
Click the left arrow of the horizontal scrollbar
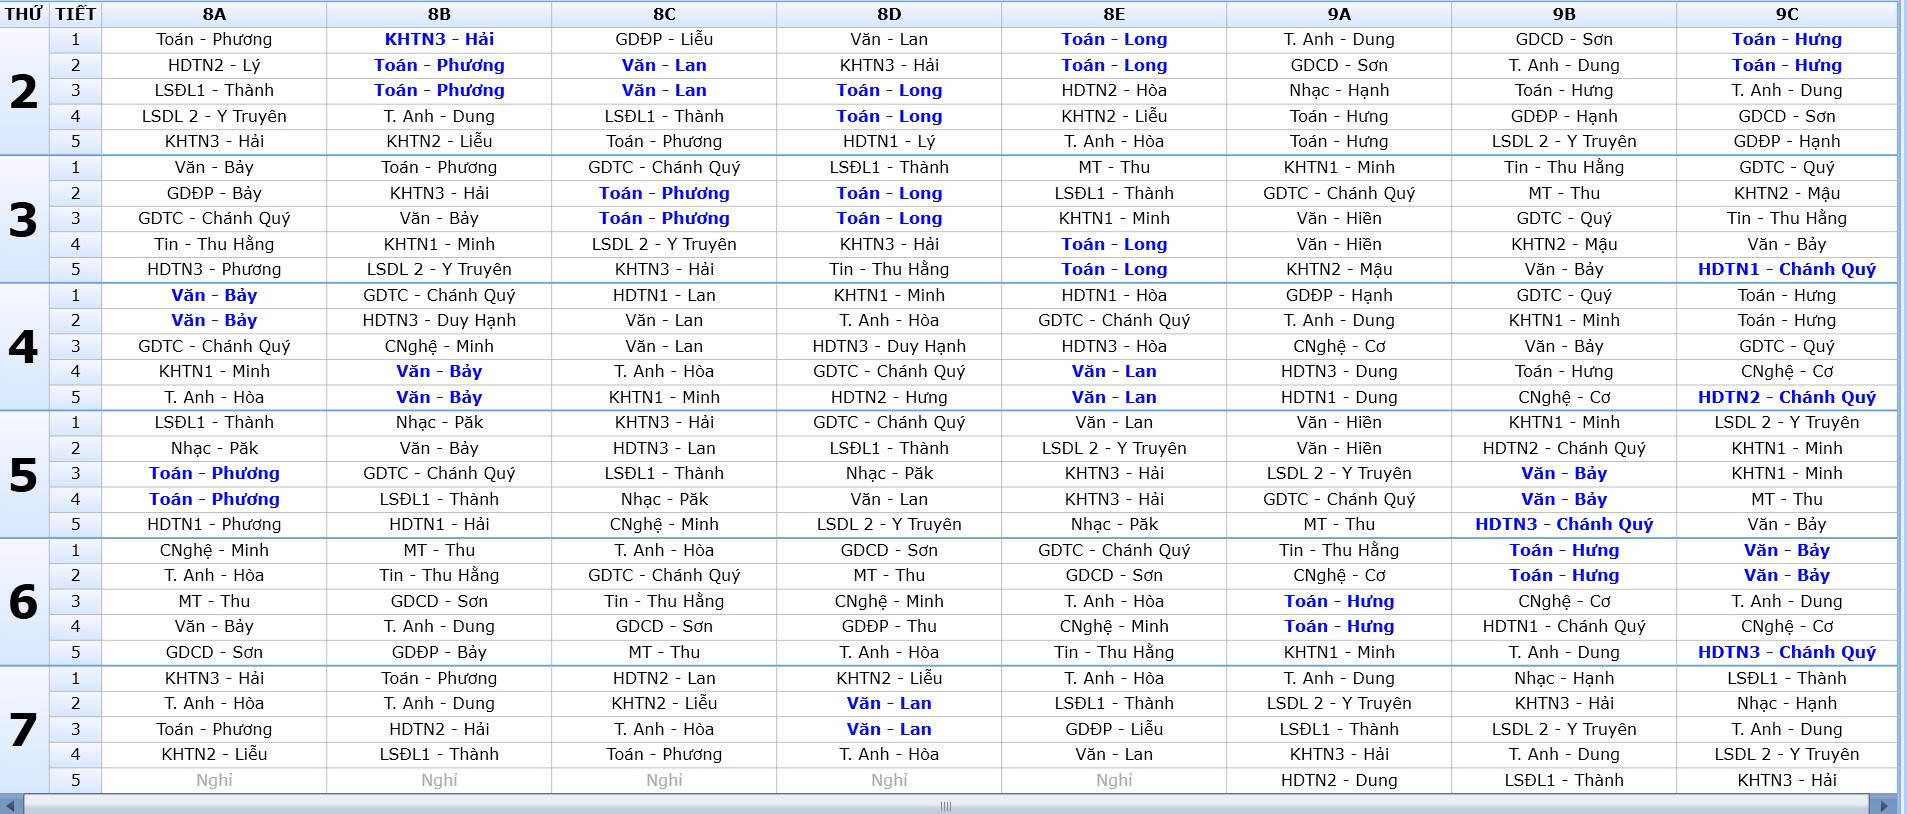[11, 805]
